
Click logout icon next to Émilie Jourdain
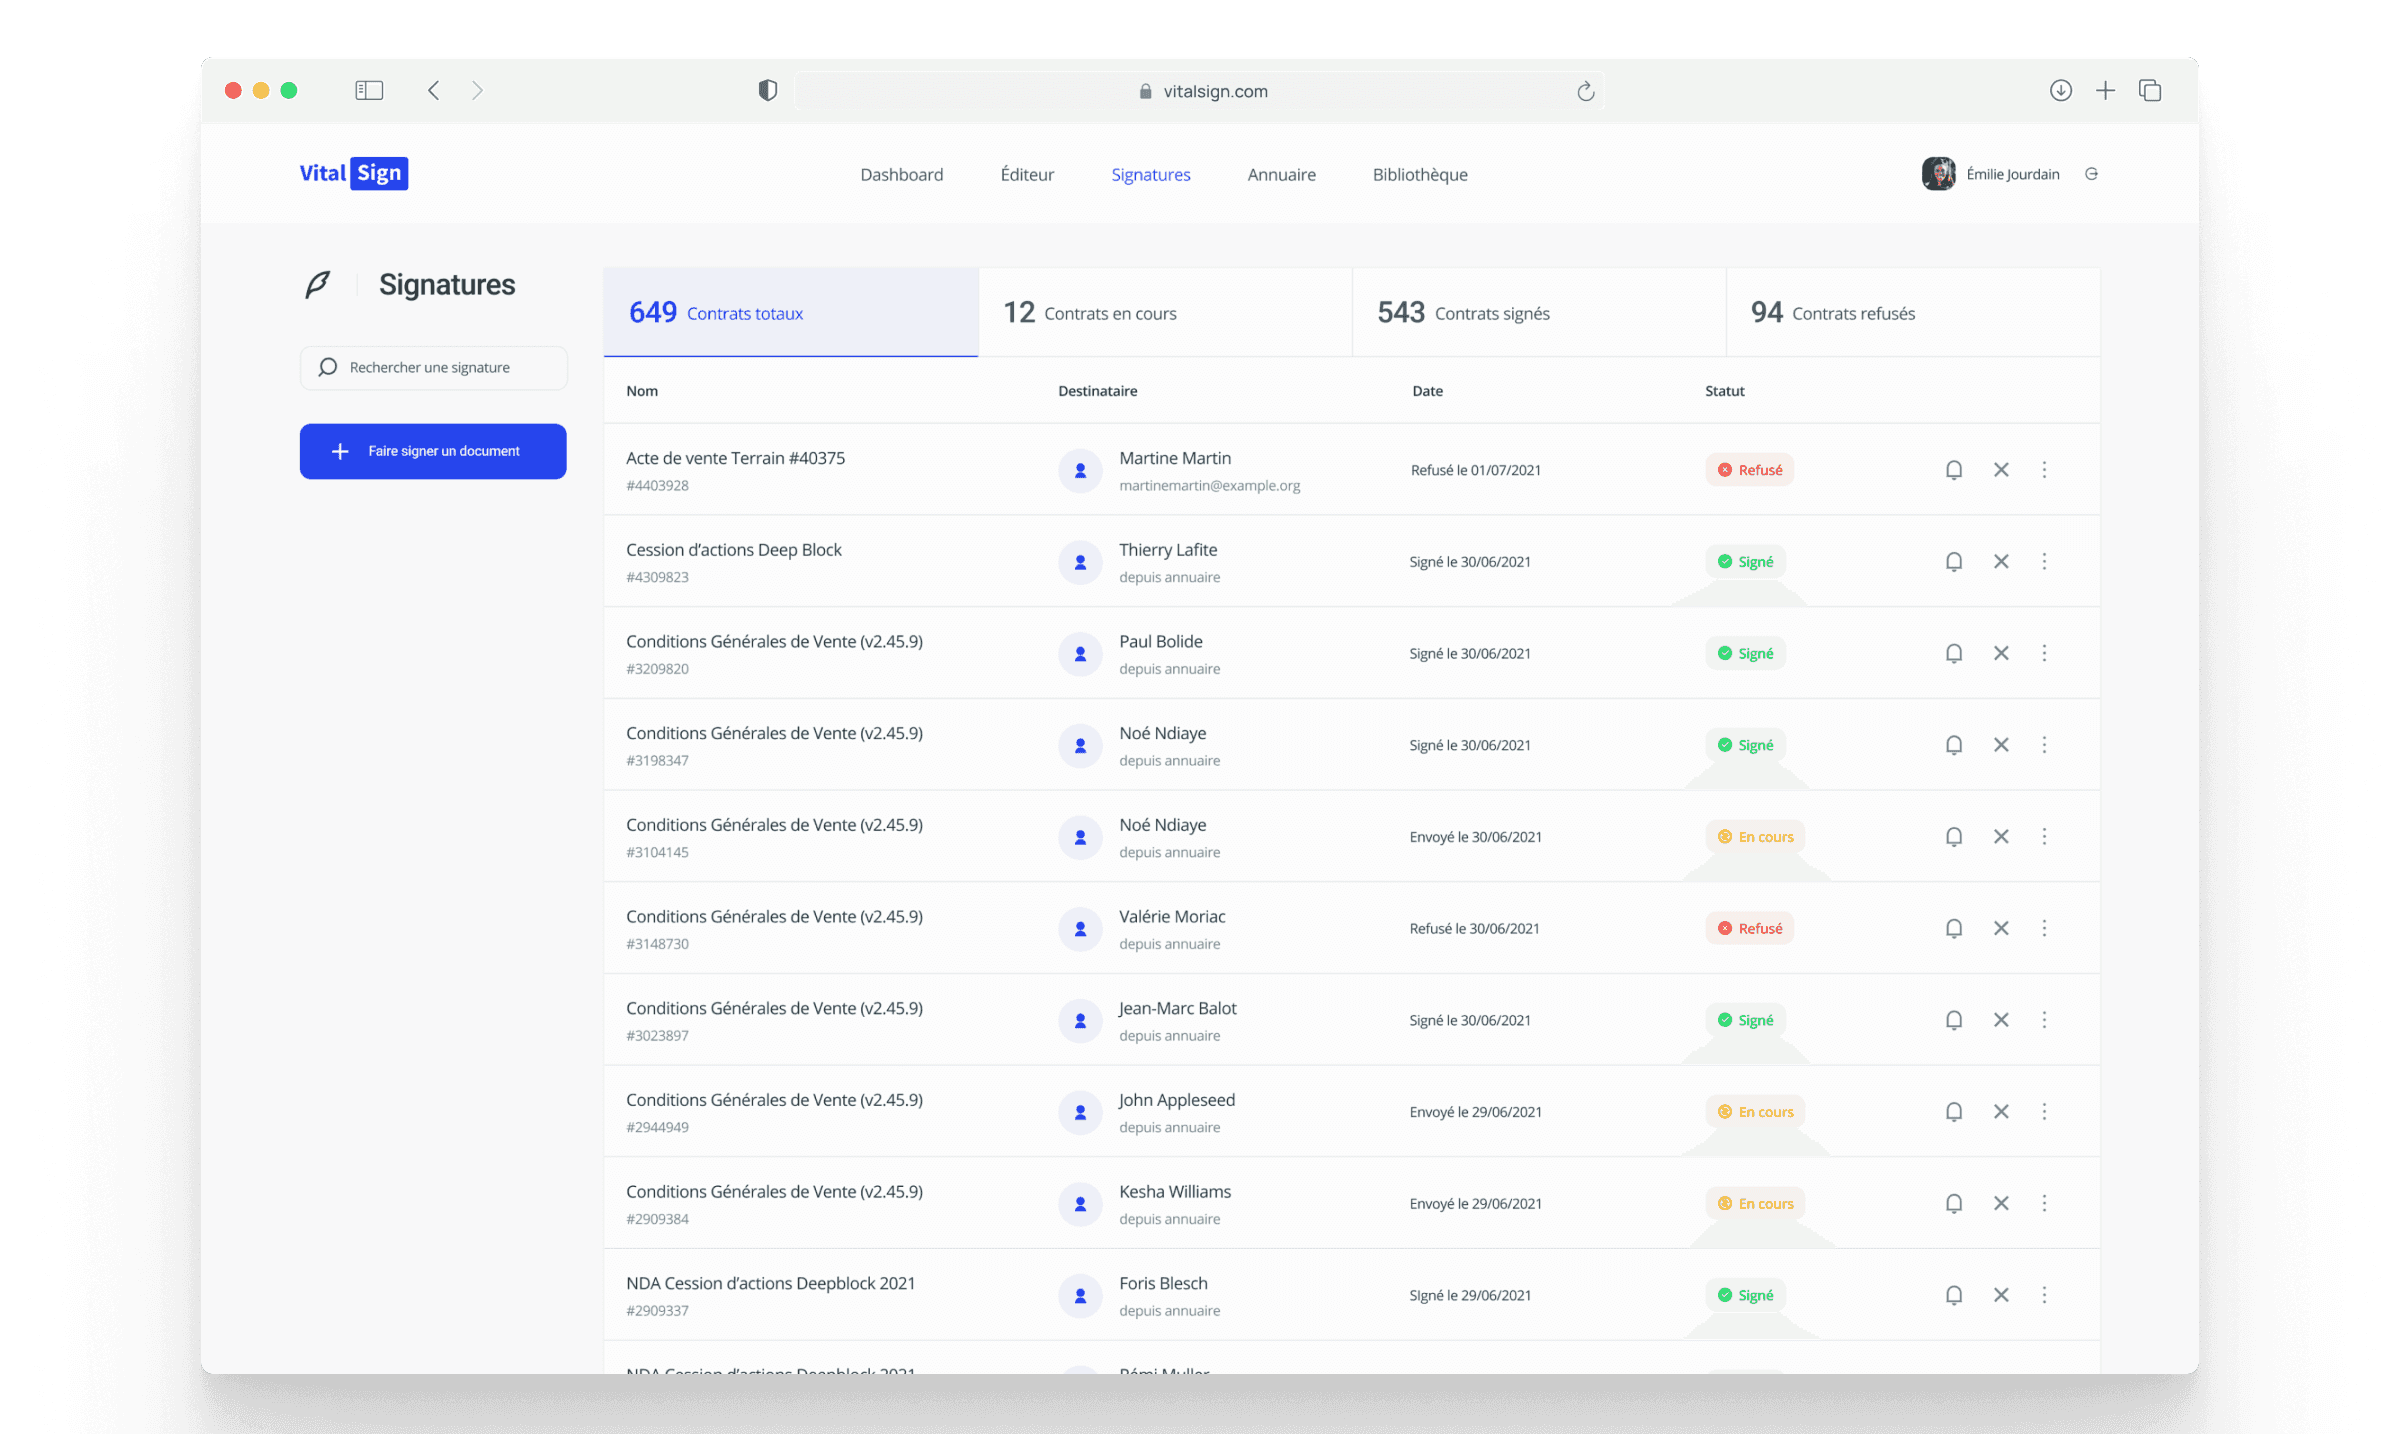click(x=2091, y=174)
